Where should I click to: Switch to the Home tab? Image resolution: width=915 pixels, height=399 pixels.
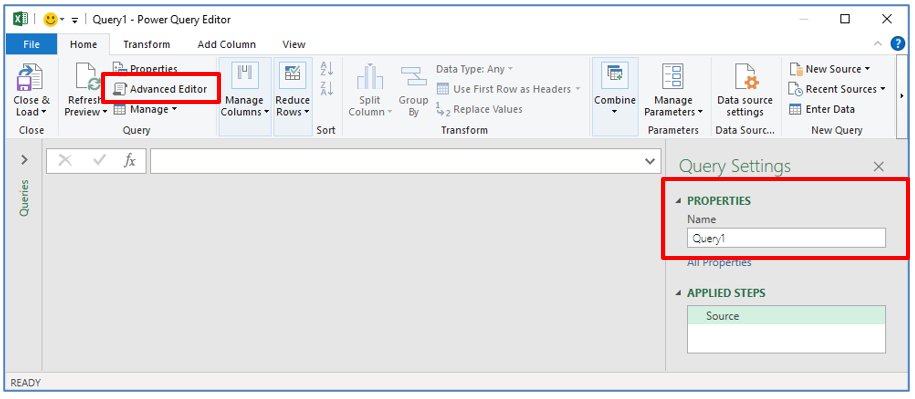[x=84, y=44]
